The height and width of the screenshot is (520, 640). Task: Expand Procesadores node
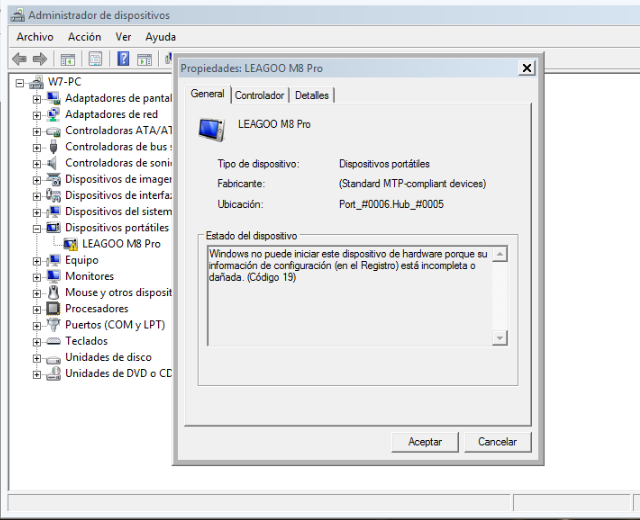tap(37, 310)
